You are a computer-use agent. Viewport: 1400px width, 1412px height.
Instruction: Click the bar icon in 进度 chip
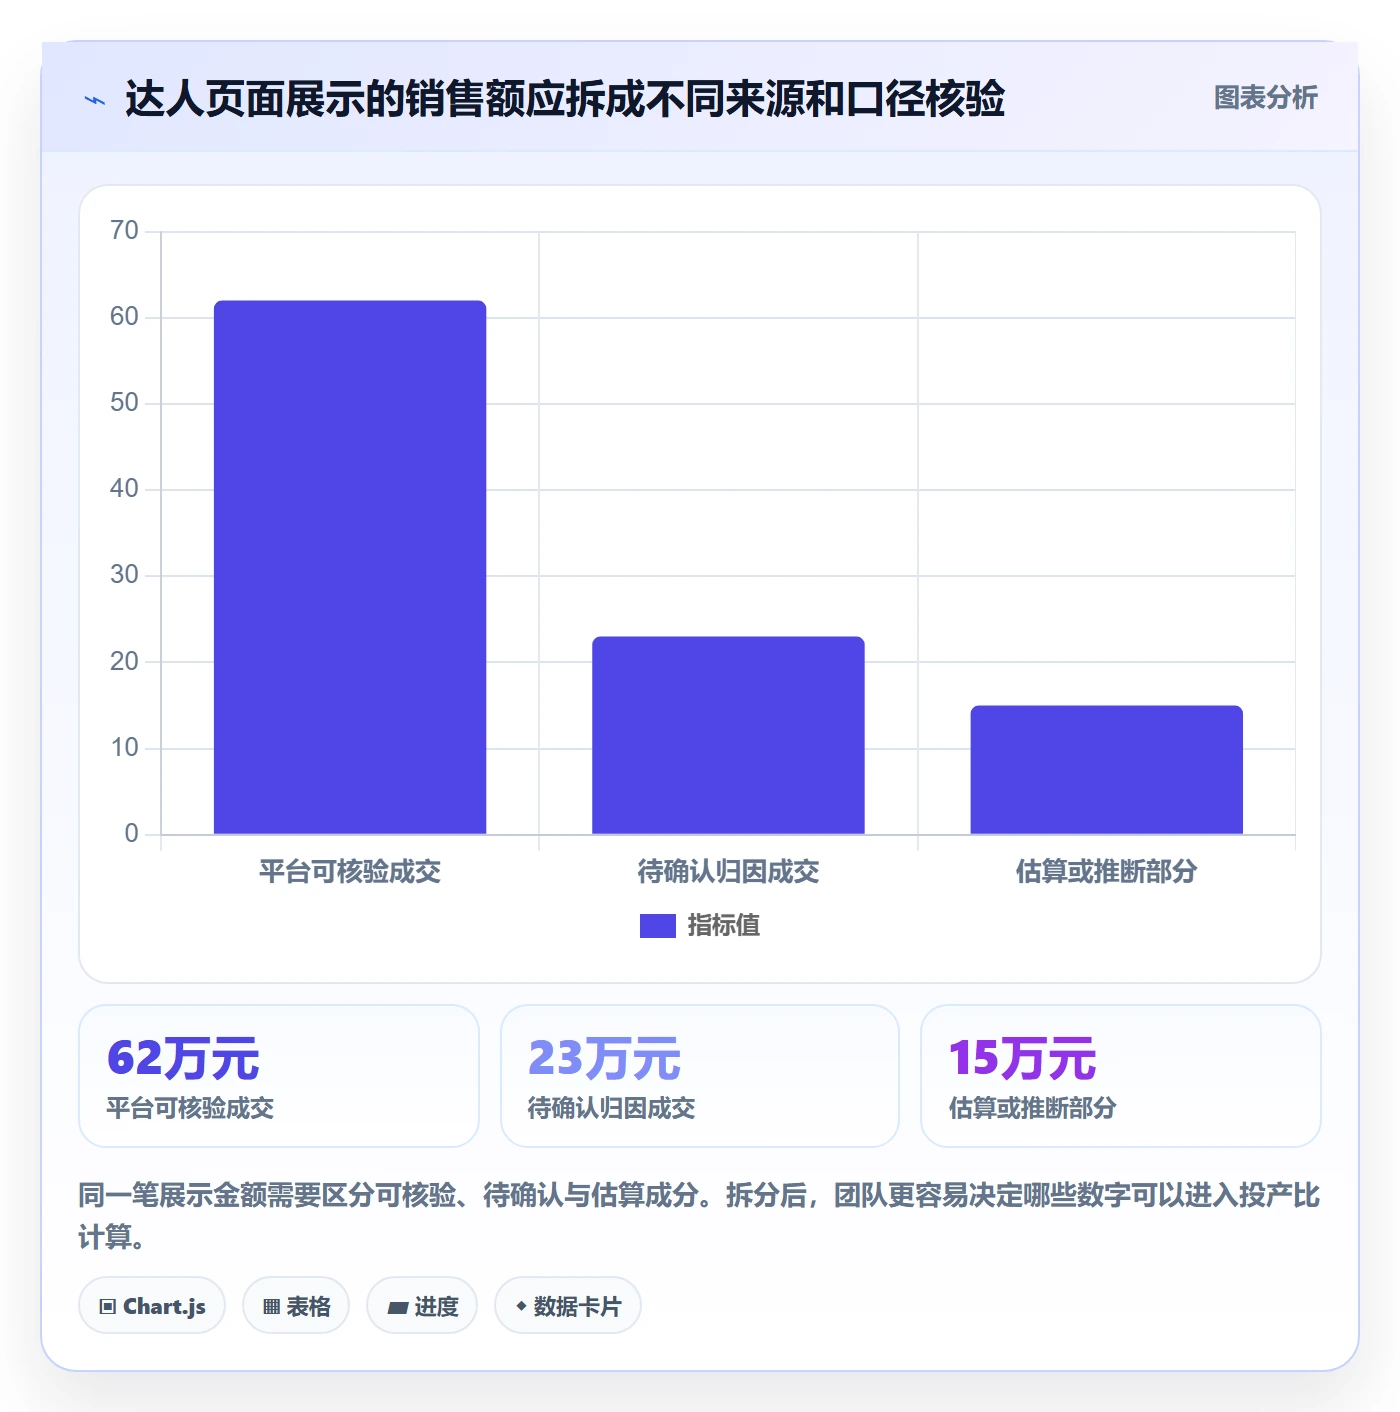click(x=397, y=1307)
